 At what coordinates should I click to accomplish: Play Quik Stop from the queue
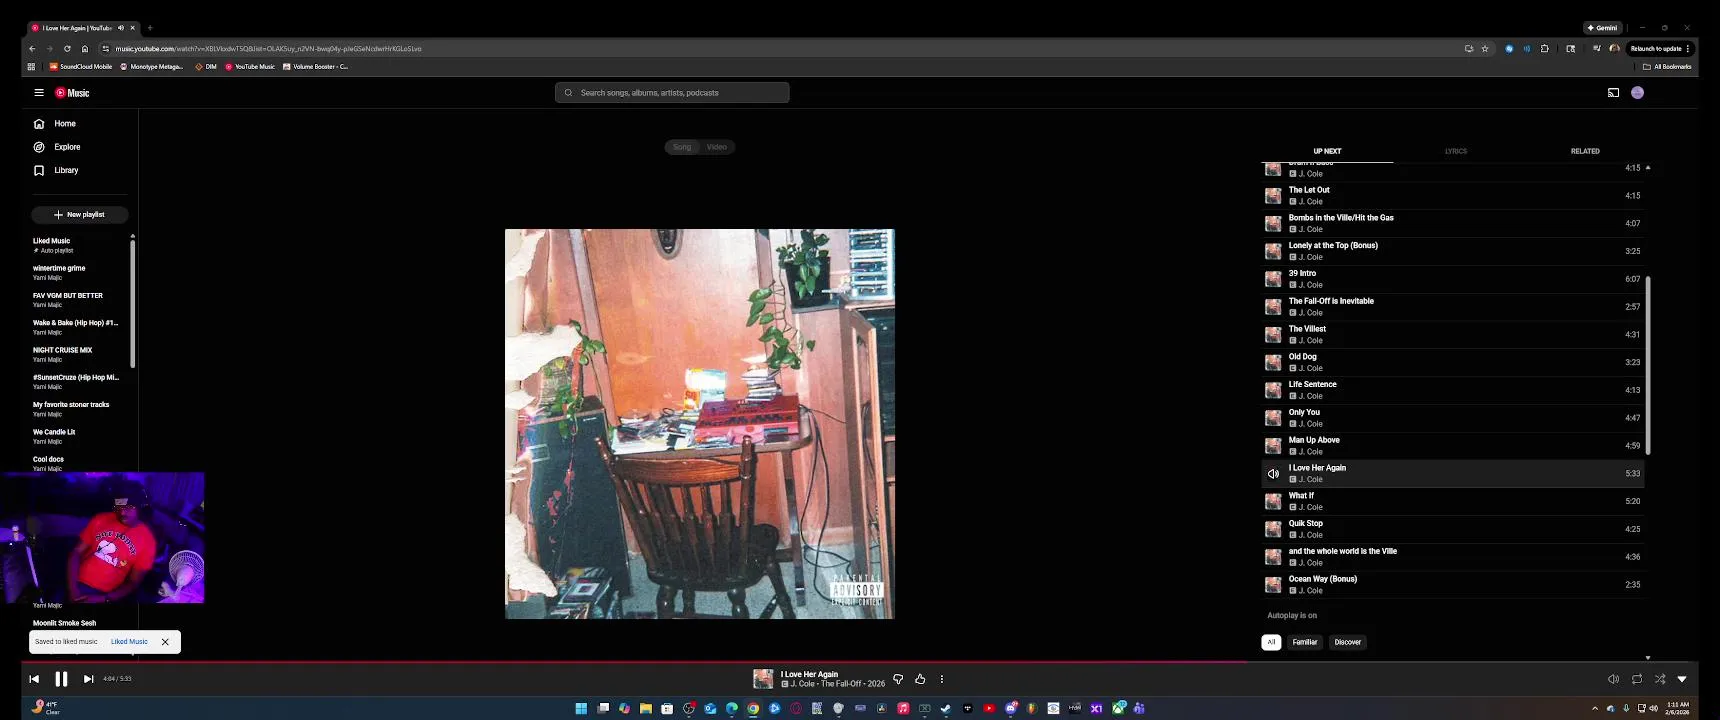click(1452, 530)
